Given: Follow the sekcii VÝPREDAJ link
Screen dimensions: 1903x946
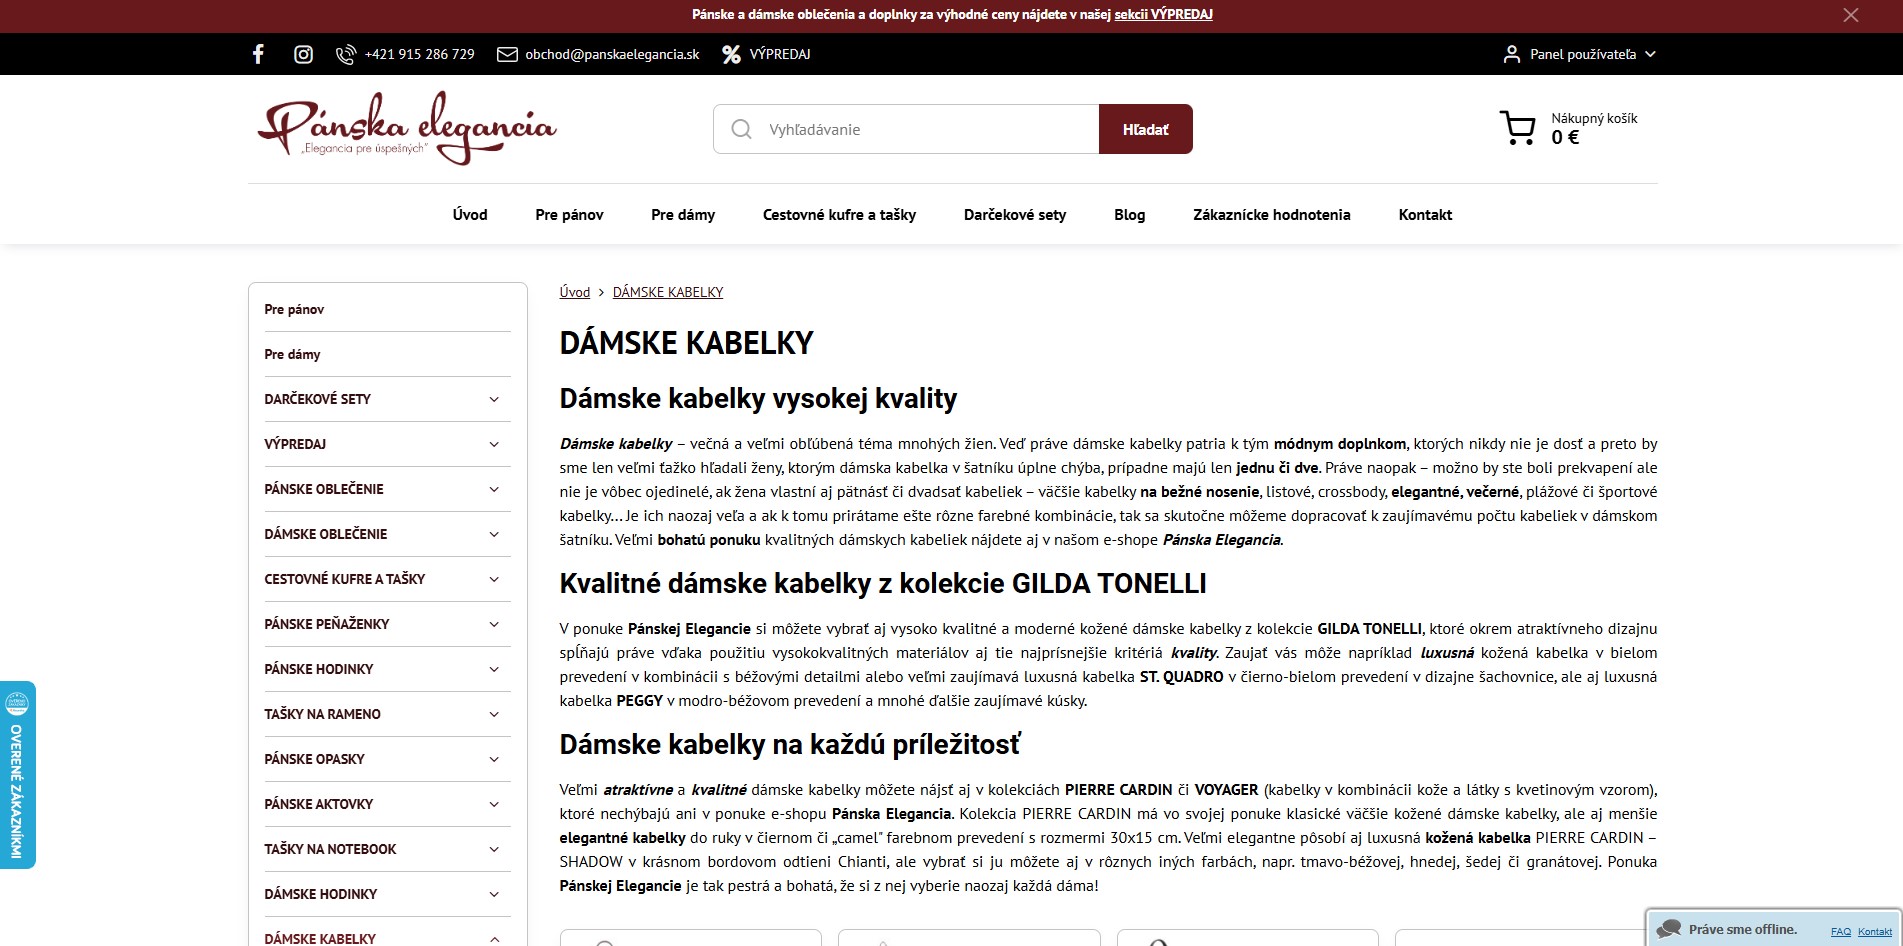Looking at the screenshot, I should point(1163,14).
